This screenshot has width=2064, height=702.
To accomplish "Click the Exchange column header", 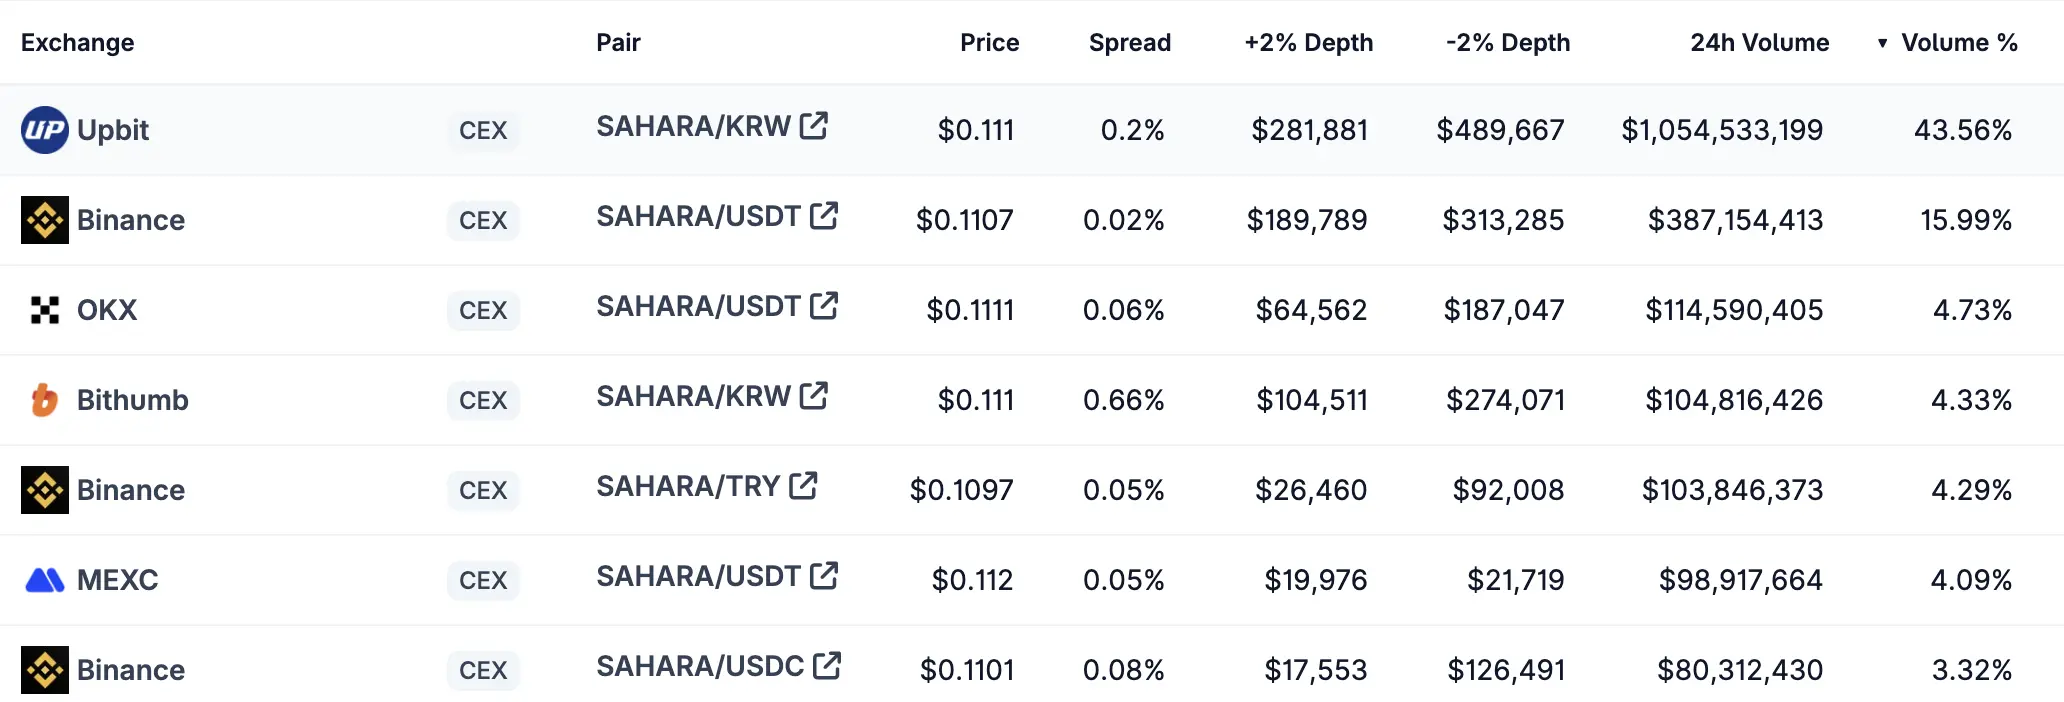I will [x=78, y=43].
